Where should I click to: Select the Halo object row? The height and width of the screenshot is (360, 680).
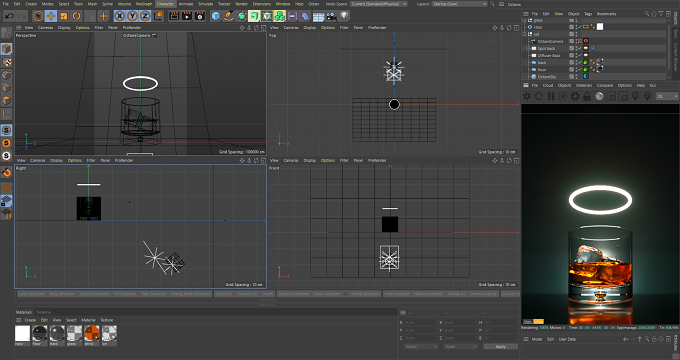tap(538, 27)
